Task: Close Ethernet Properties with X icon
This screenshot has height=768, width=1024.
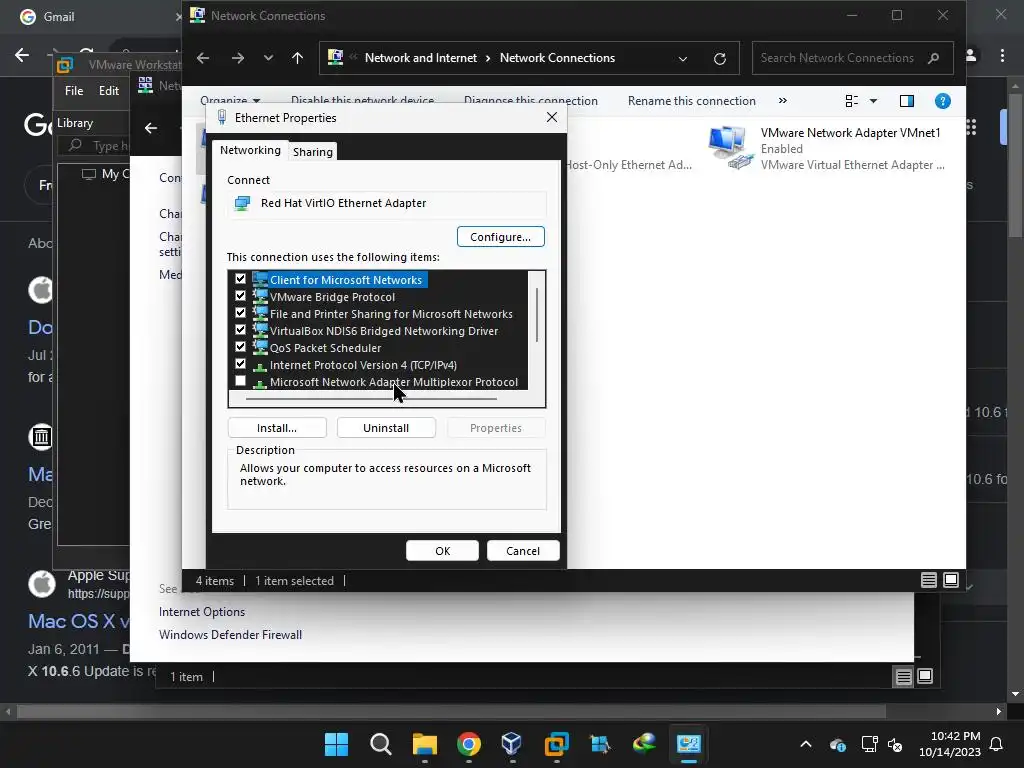Action: 552,117
